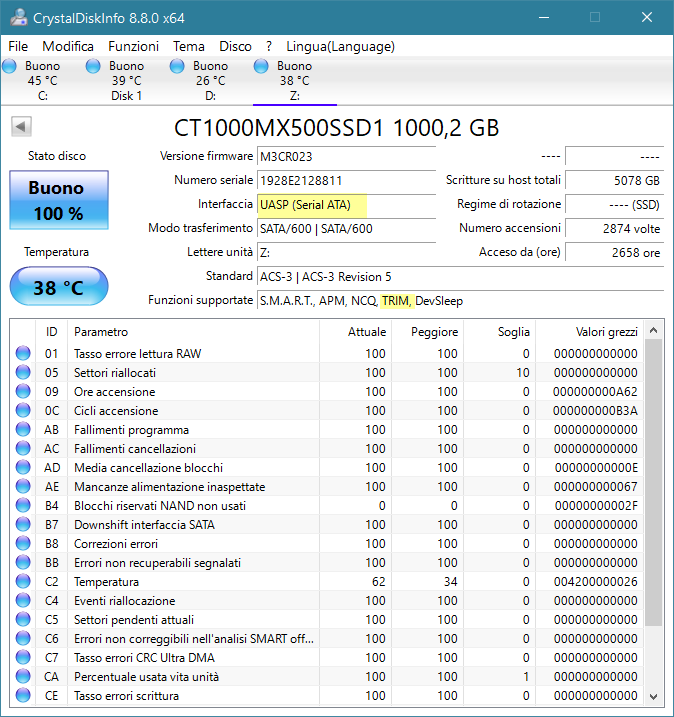674x717 pixels.
Task: Click the transfer mode field SATA/600
Action: click(346, 229)
